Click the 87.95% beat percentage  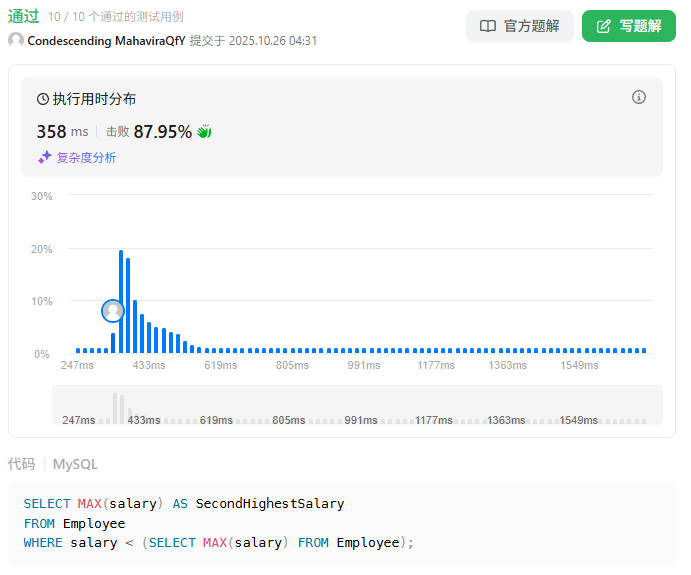[162, 132]
